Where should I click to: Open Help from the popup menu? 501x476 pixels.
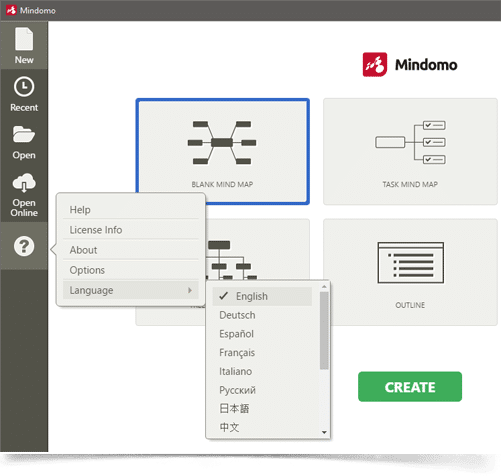tap(131, 210)
